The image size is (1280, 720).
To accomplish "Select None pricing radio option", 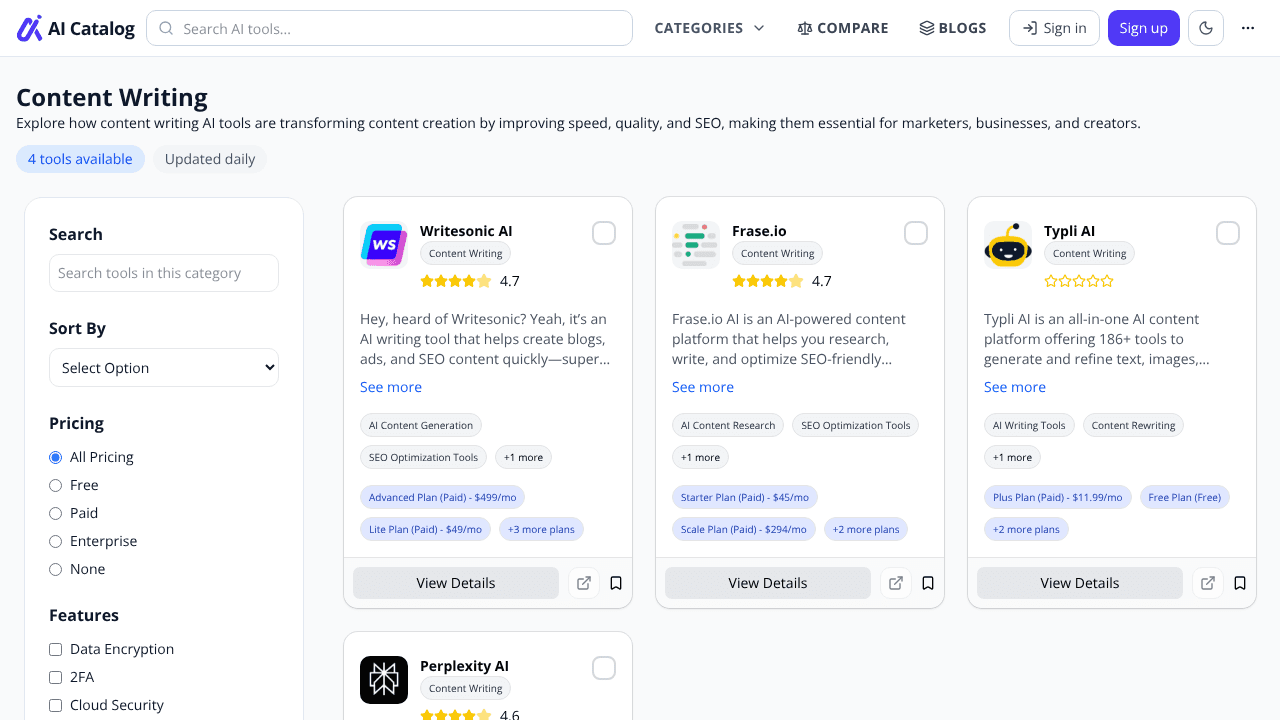I will point(56,569).
